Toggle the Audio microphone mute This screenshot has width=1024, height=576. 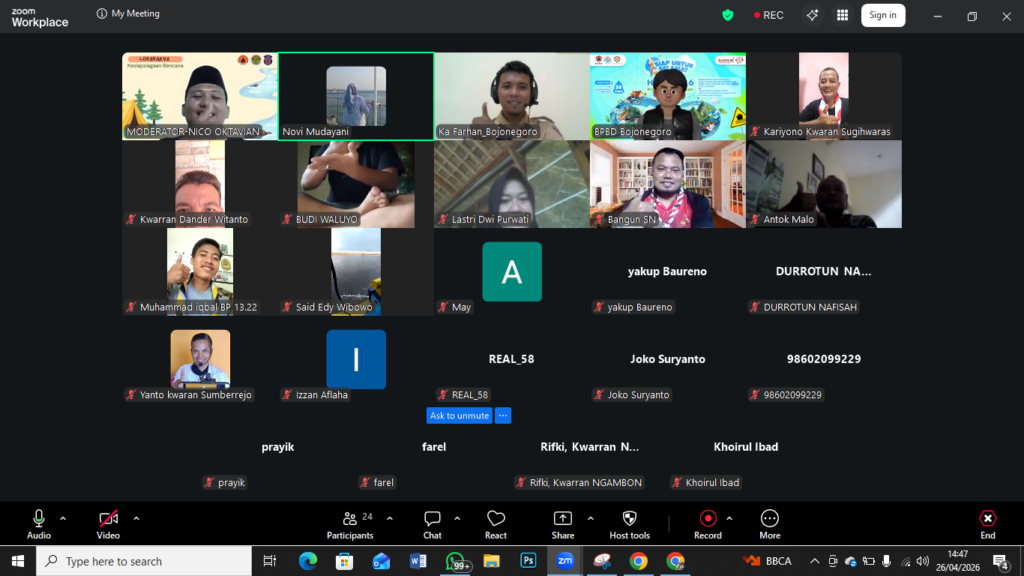[39, 523]
